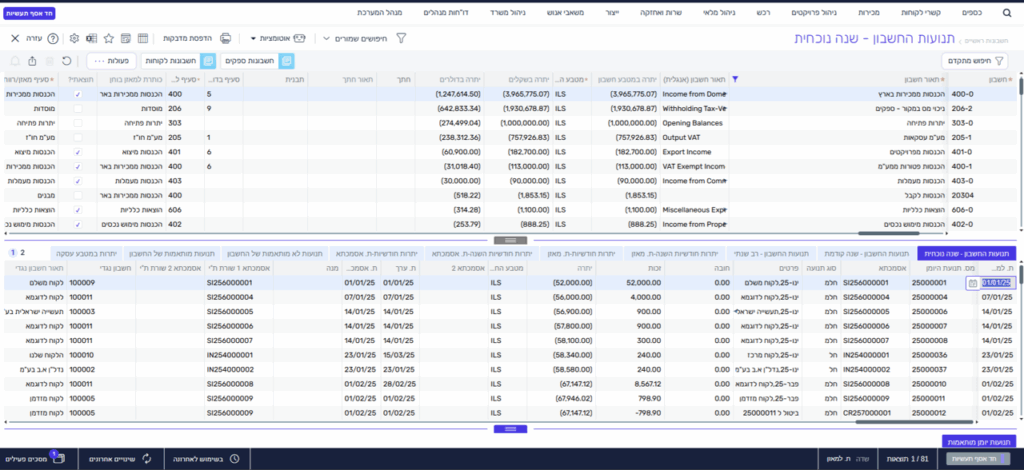Viewport: 1024px width, 470px height.
Task: Click the funnel icon in חיפוש מתקדם button
Action: tap(998, 61)
